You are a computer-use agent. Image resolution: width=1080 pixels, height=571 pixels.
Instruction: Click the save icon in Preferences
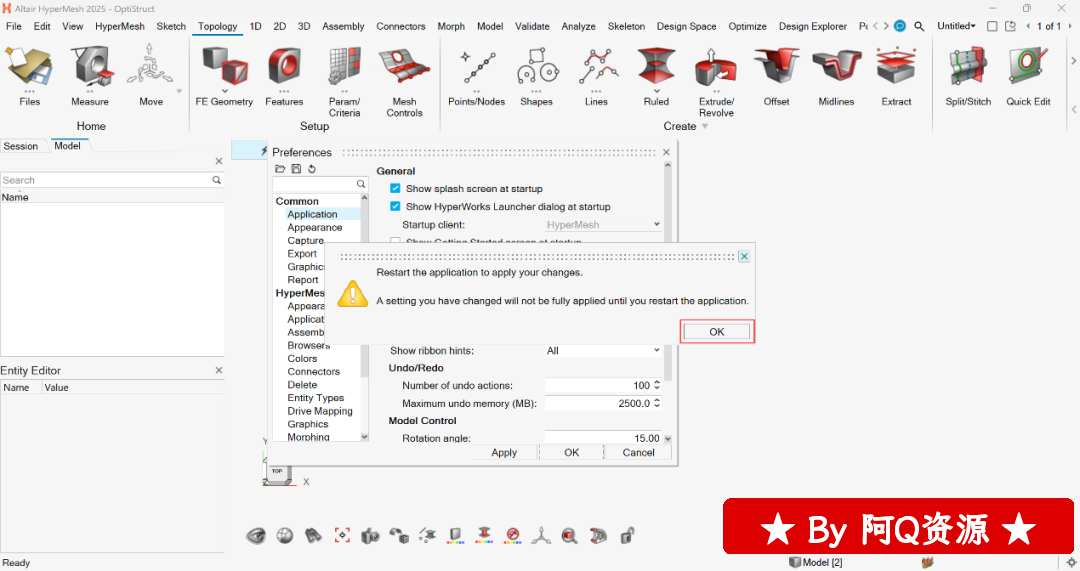[x=296, y=169]
